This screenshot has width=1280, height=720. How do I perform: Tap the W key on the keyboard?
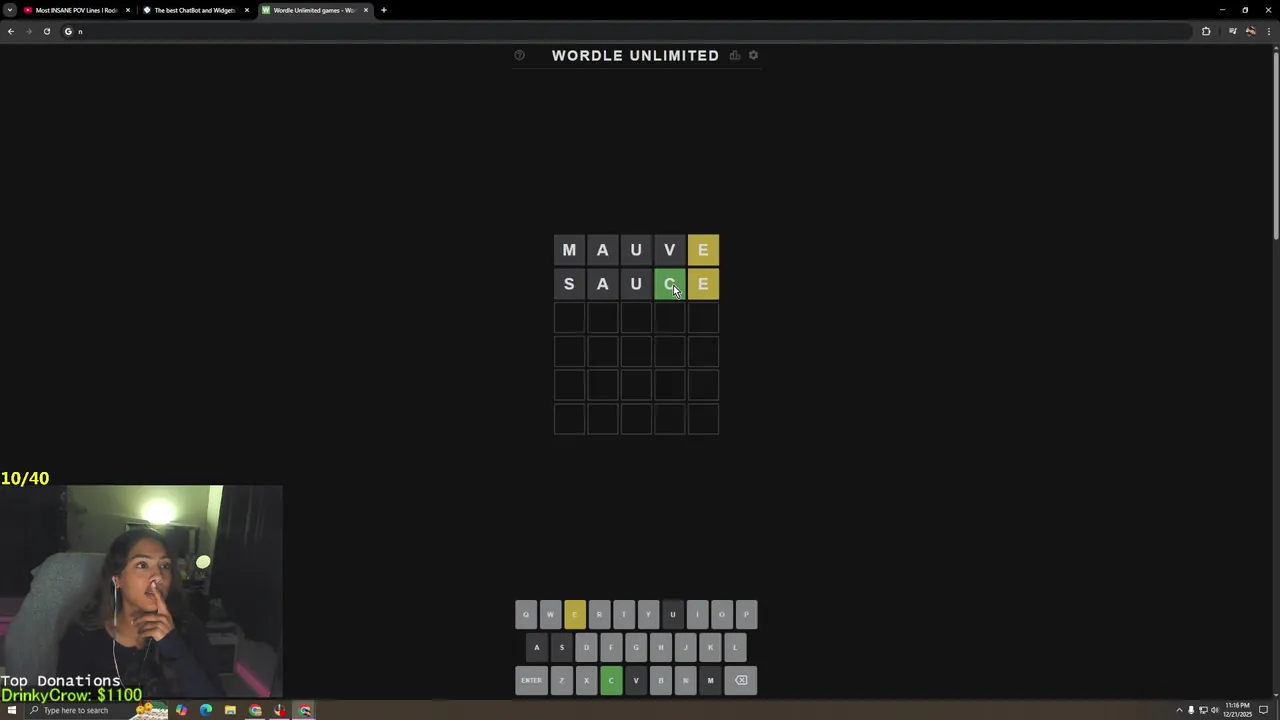[x=550, y=614]
